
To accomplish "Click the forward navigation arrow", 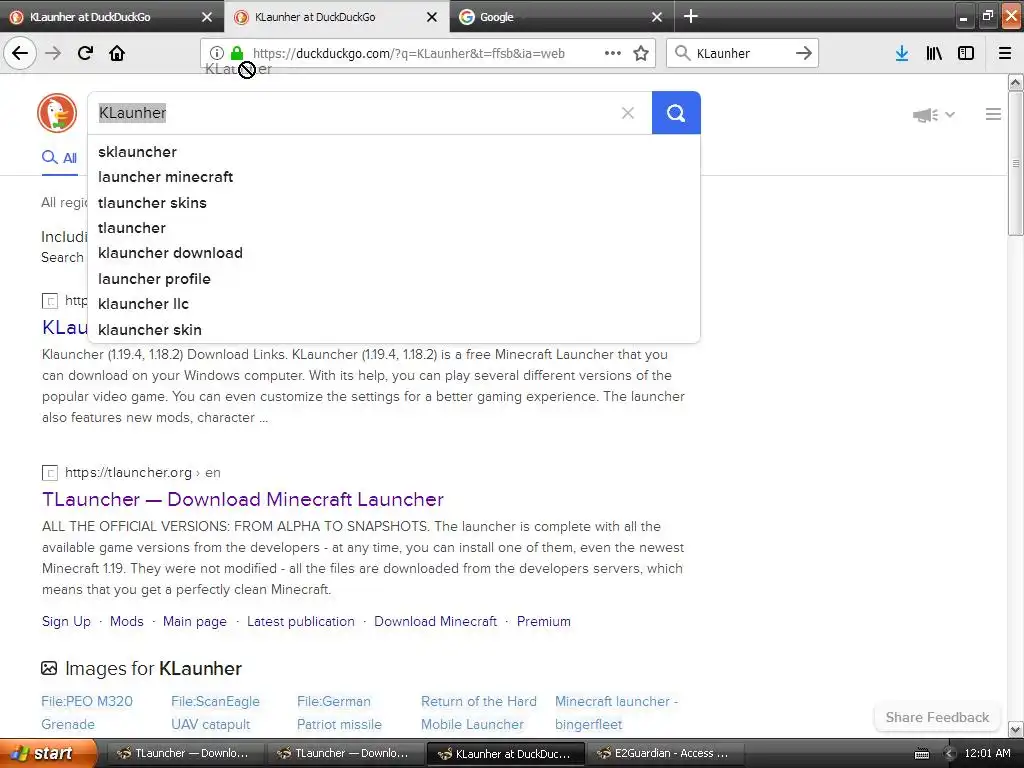I will 54,53.
